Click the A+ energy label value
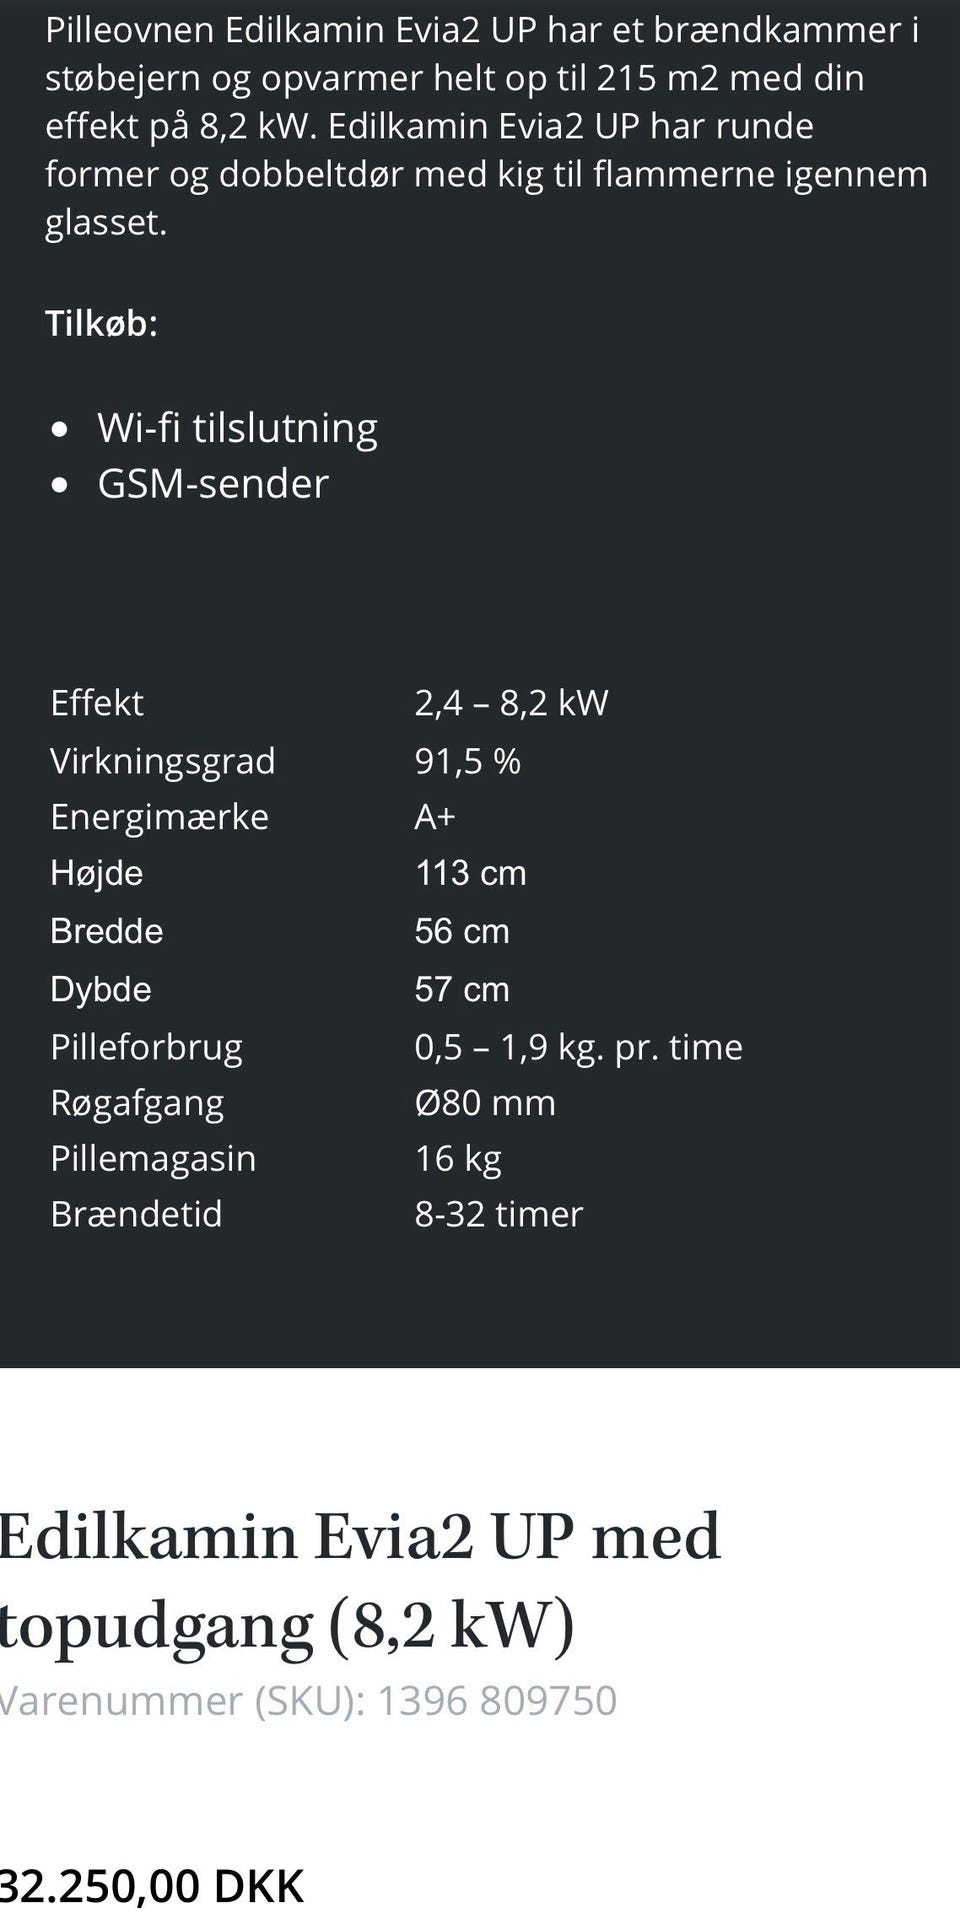The height and width of the screenshot is (1919, 960). 435,817
